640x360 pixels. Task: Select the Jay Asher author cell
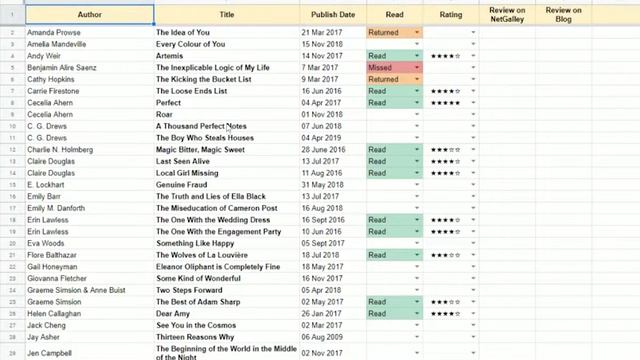tap(89, 337)
